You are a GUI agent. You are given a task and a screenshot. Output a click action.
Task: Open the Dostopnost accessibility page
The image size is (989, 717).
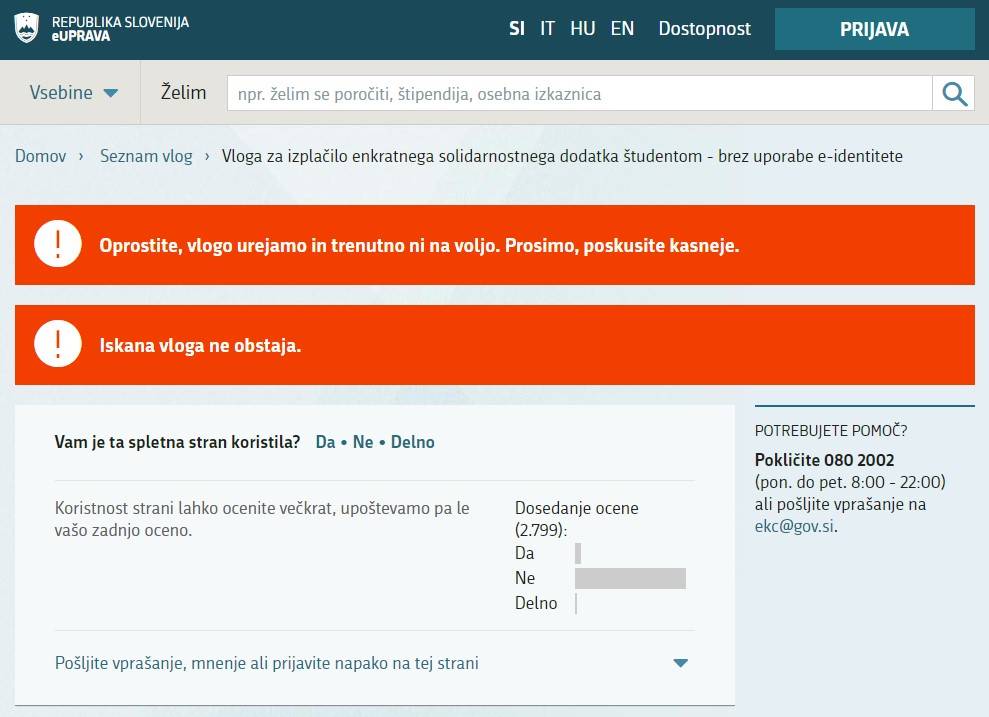704,29
